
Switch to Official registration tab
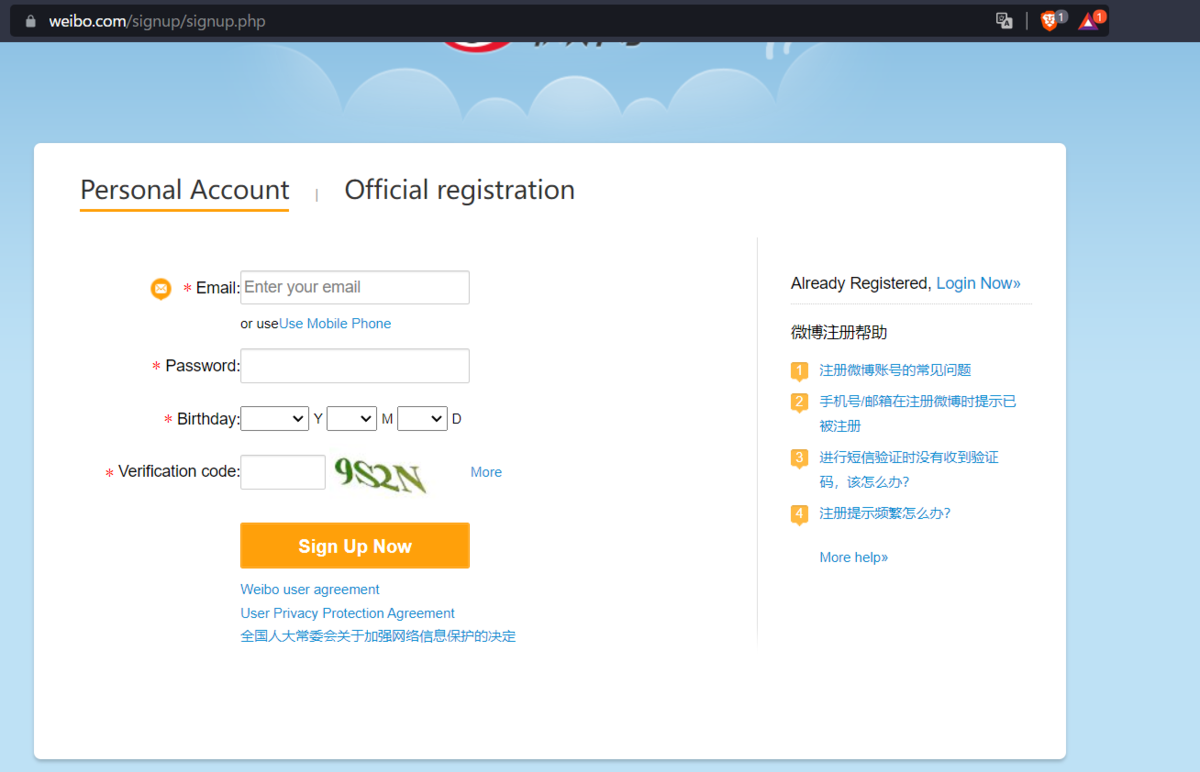coord(460,190)
